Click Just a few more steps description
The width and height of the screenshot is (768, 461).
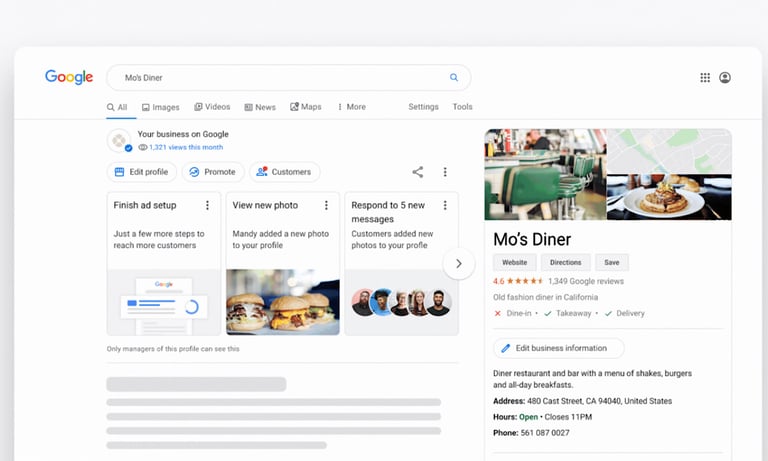coord(159,240)
